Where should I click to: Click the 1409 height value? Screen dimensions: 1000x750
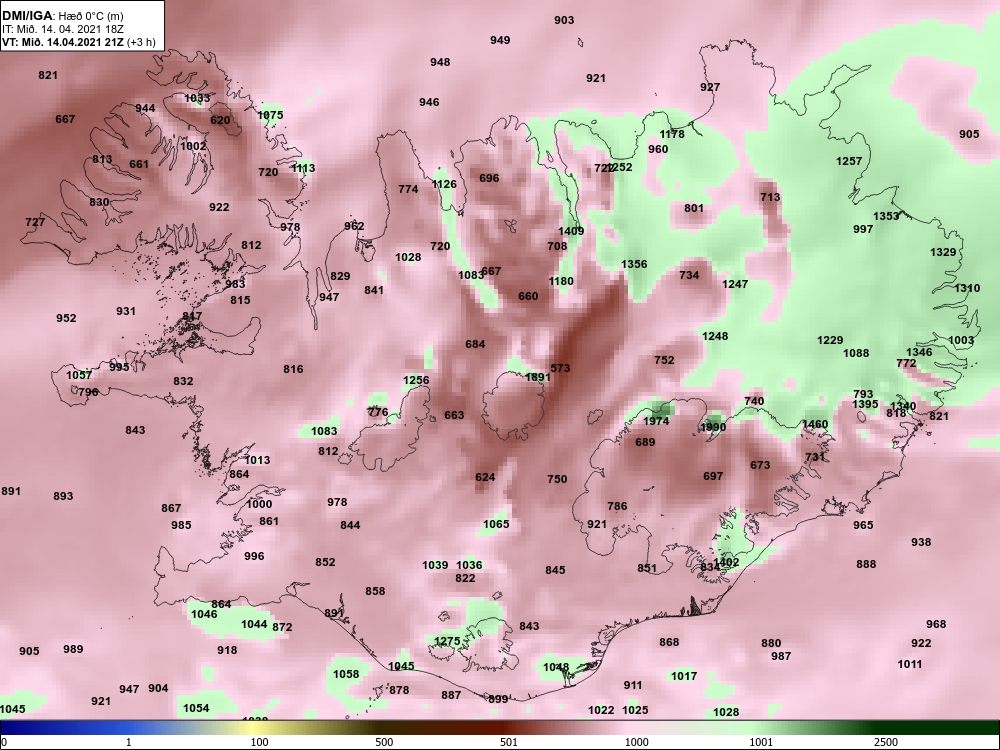point(571,232)
